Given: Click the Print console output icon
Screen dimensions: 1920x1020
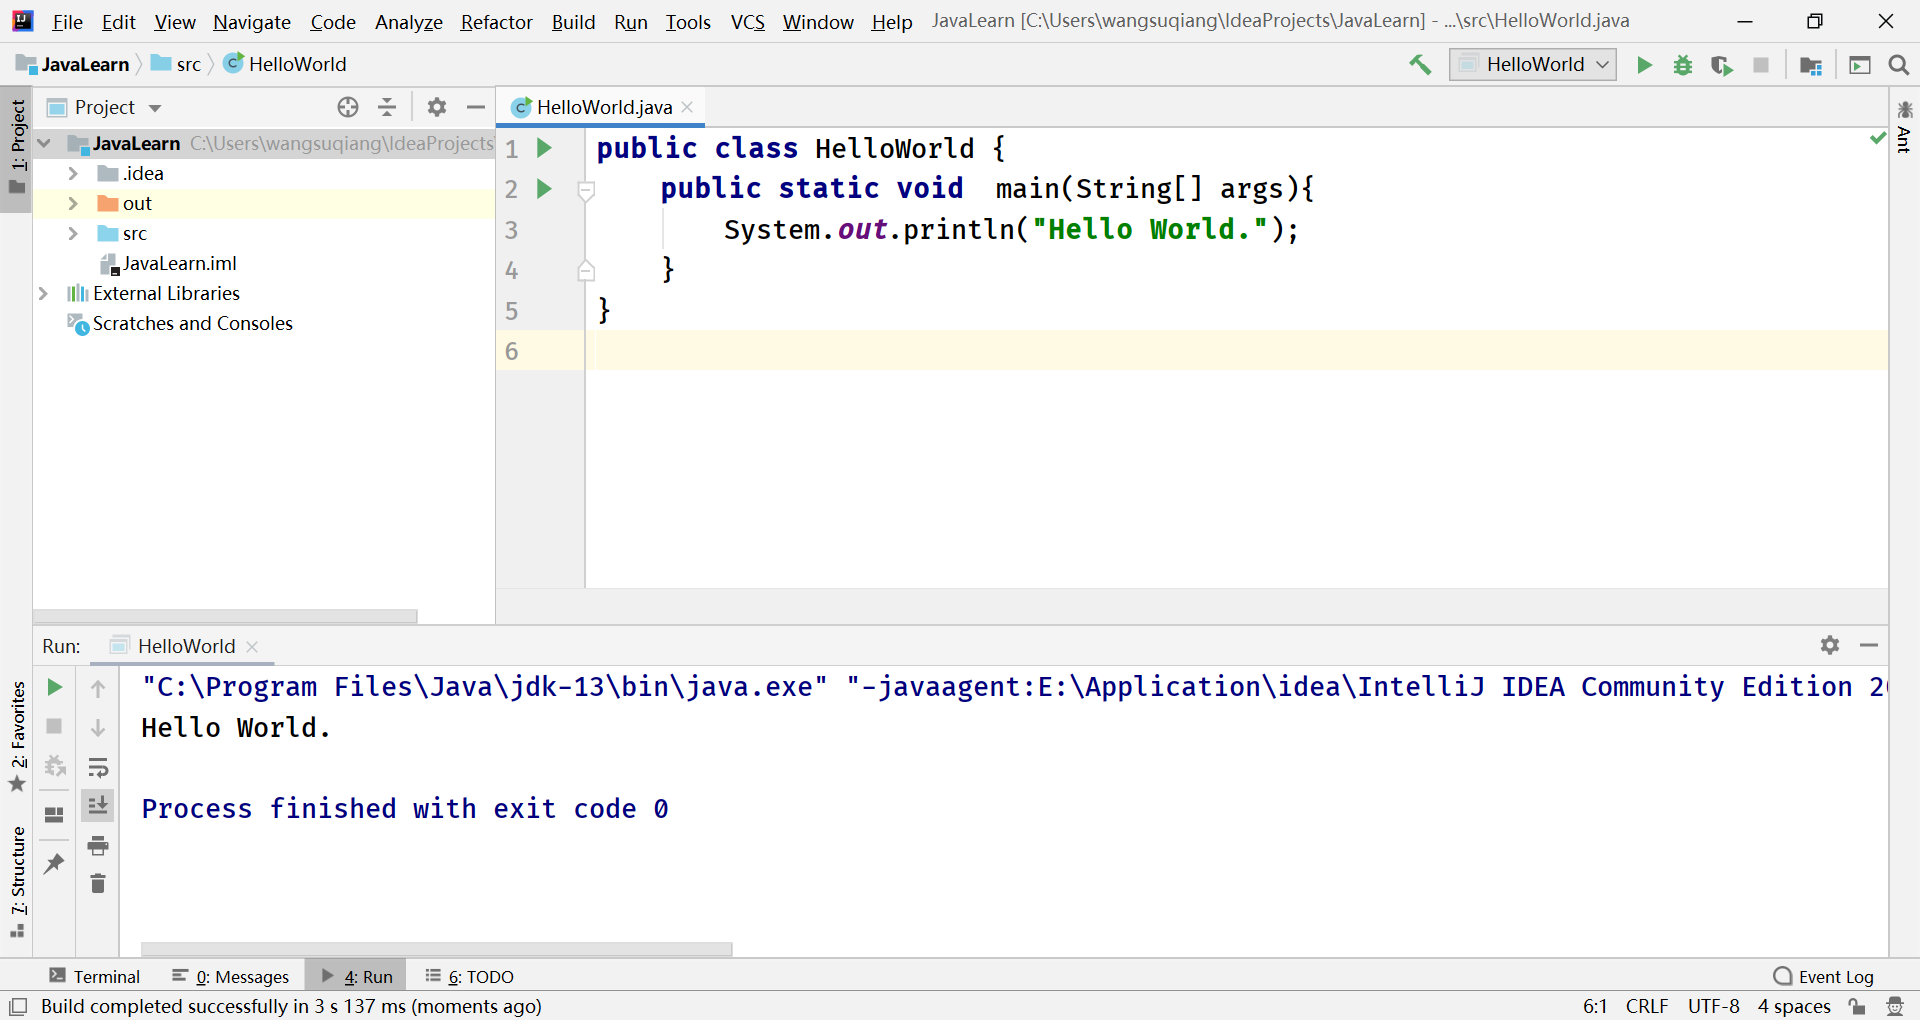Looking at the screenshot, I should point(98,846).
